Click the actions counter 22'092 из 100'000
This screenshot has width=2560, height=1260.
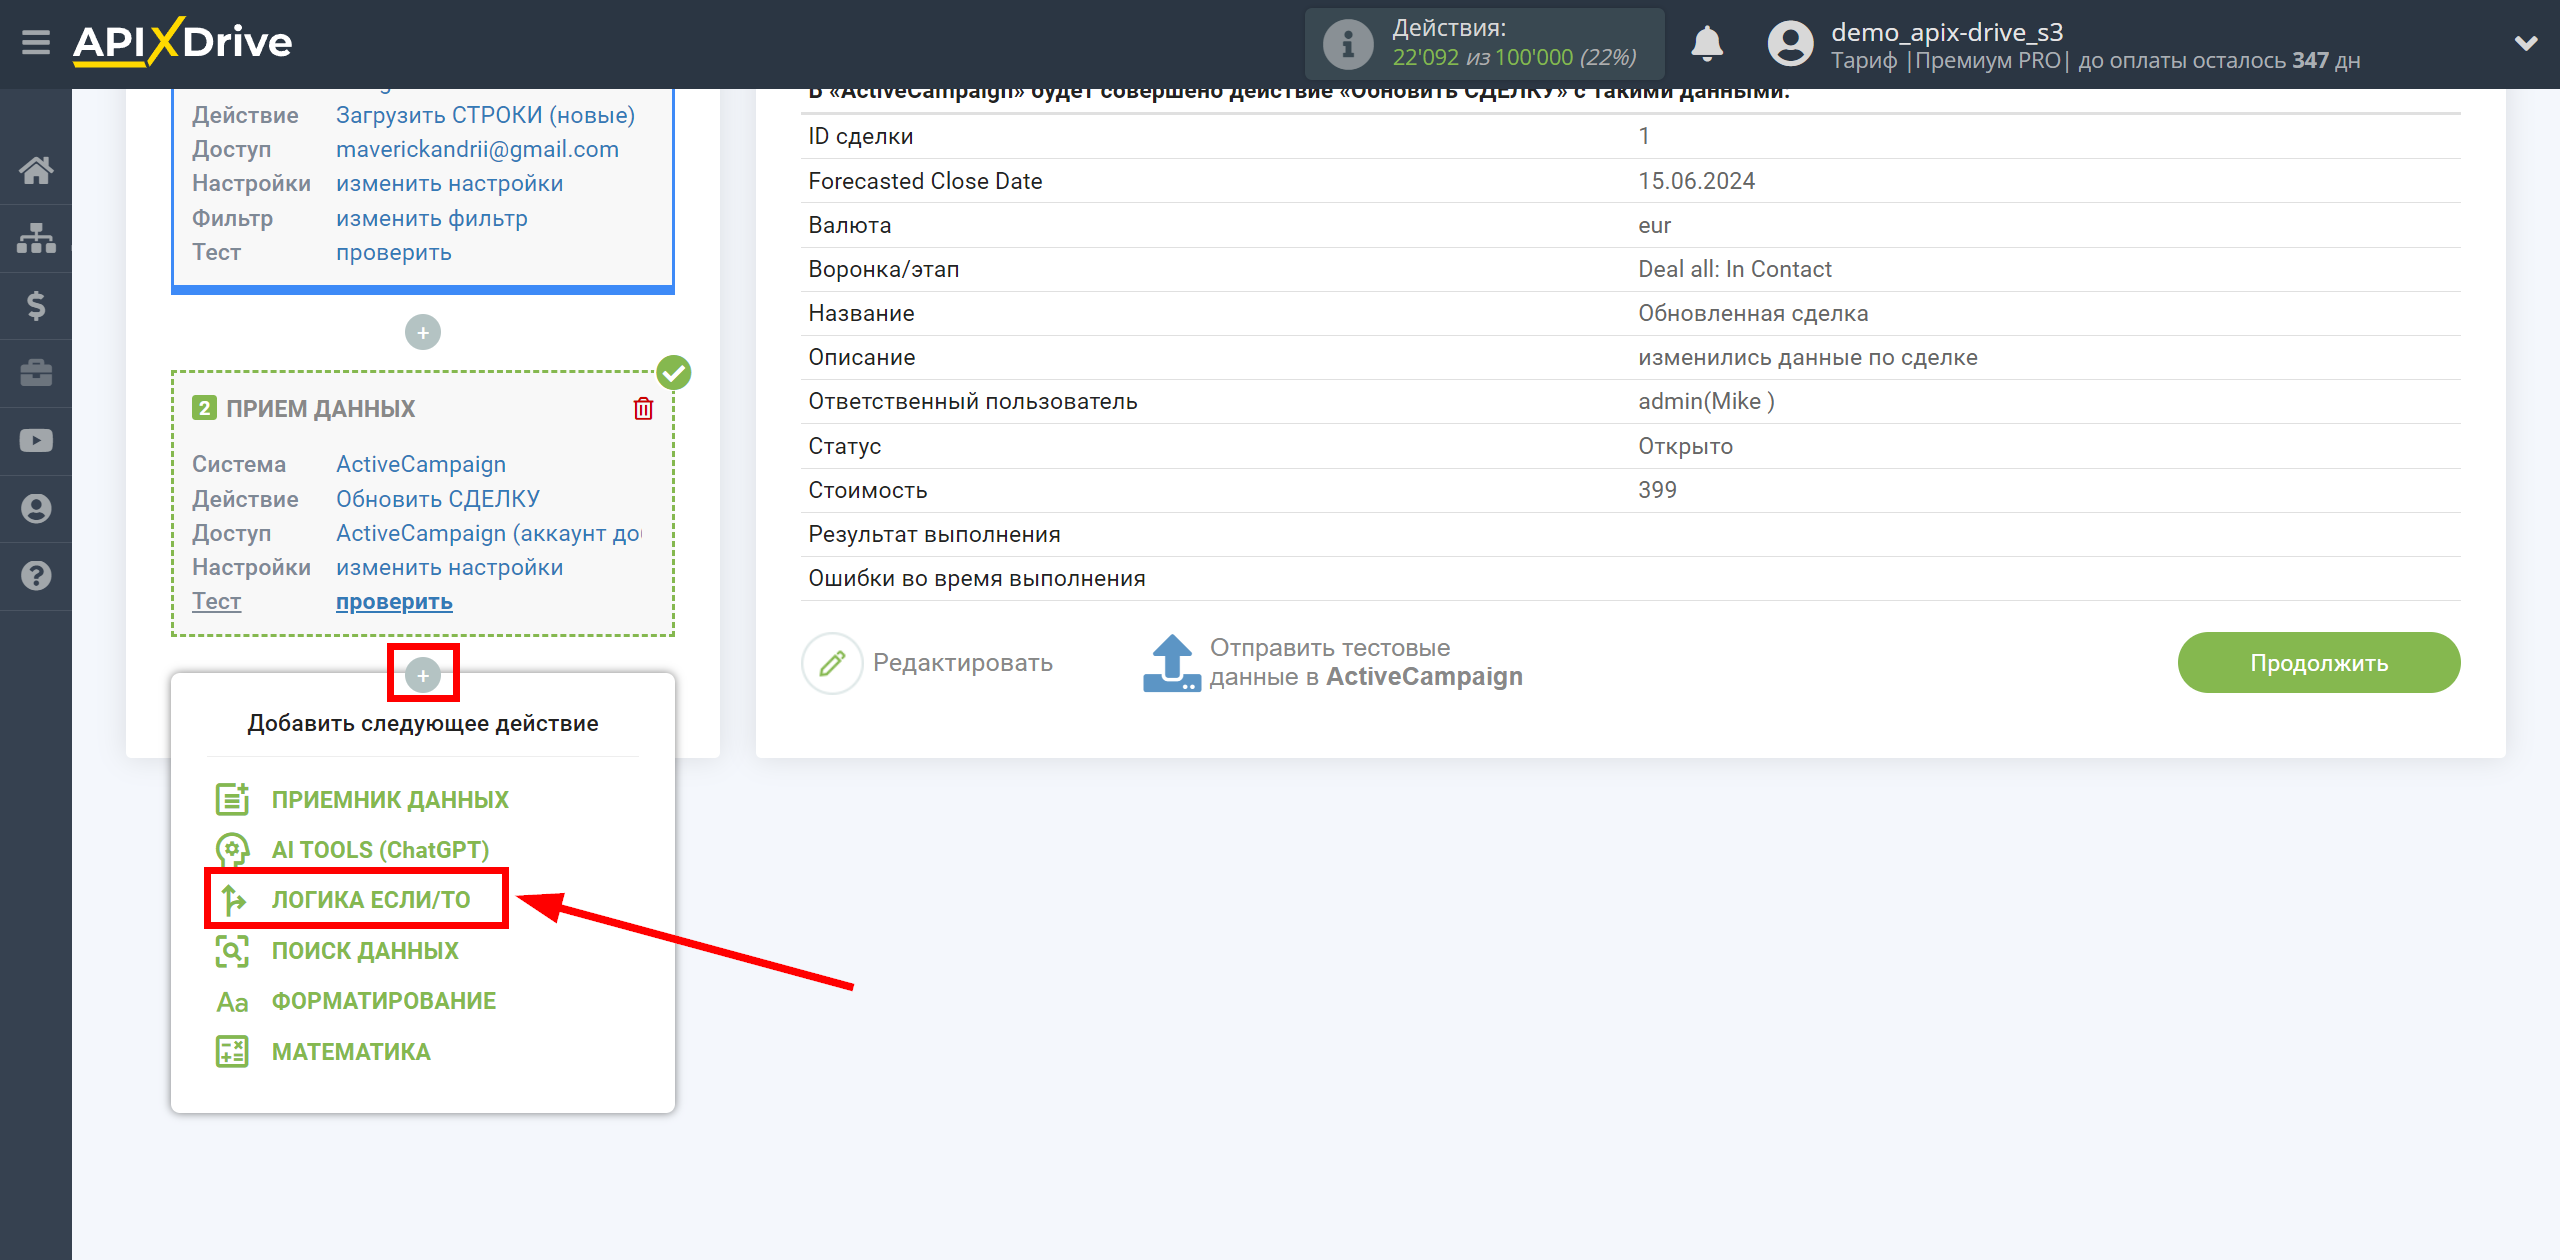1514,58
